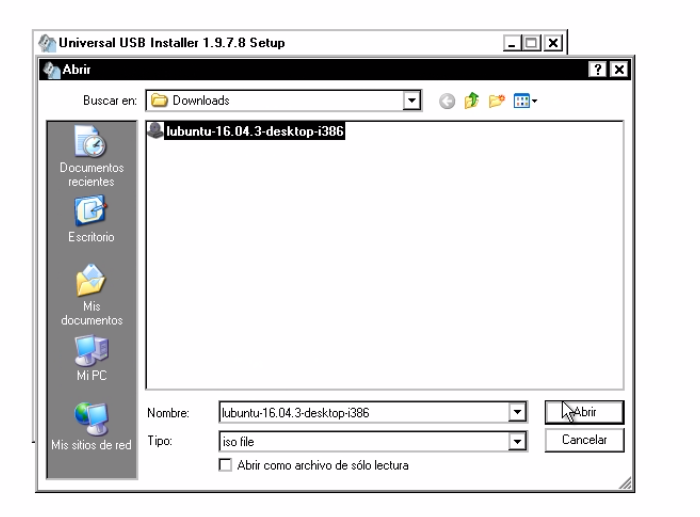Open Mis sitios de red shortcut

[91, 426]
